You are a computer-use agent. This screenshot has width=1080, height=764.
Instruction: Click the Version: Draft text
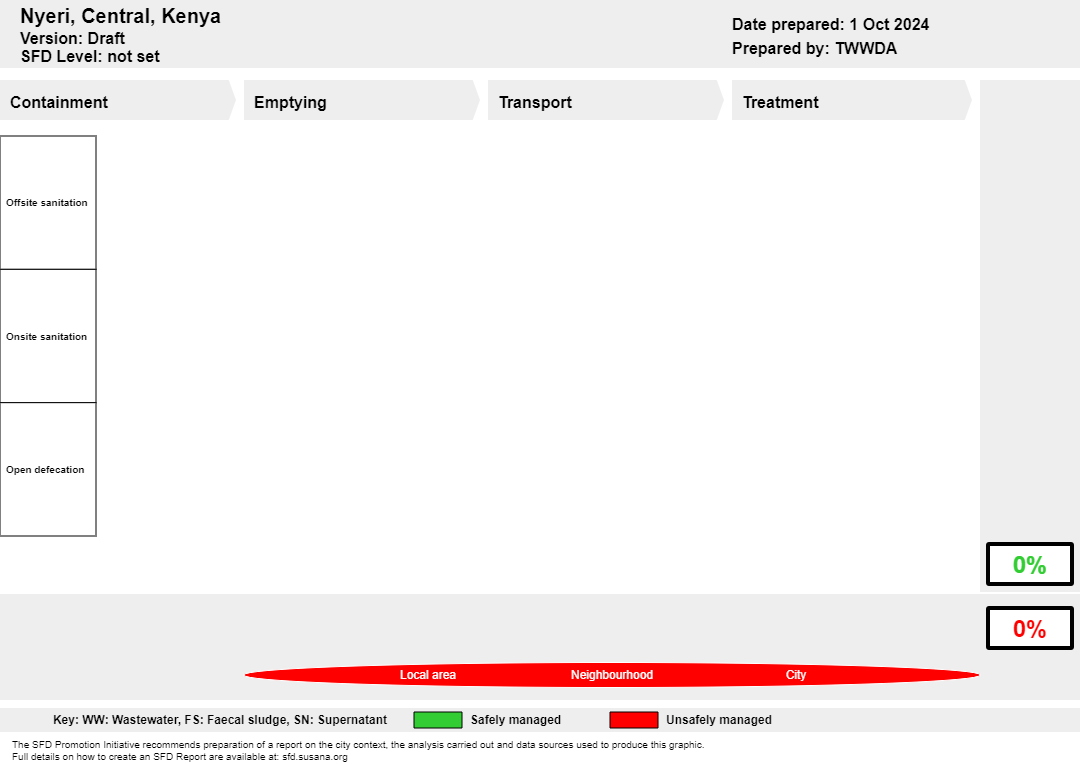(x=72, y=38)
